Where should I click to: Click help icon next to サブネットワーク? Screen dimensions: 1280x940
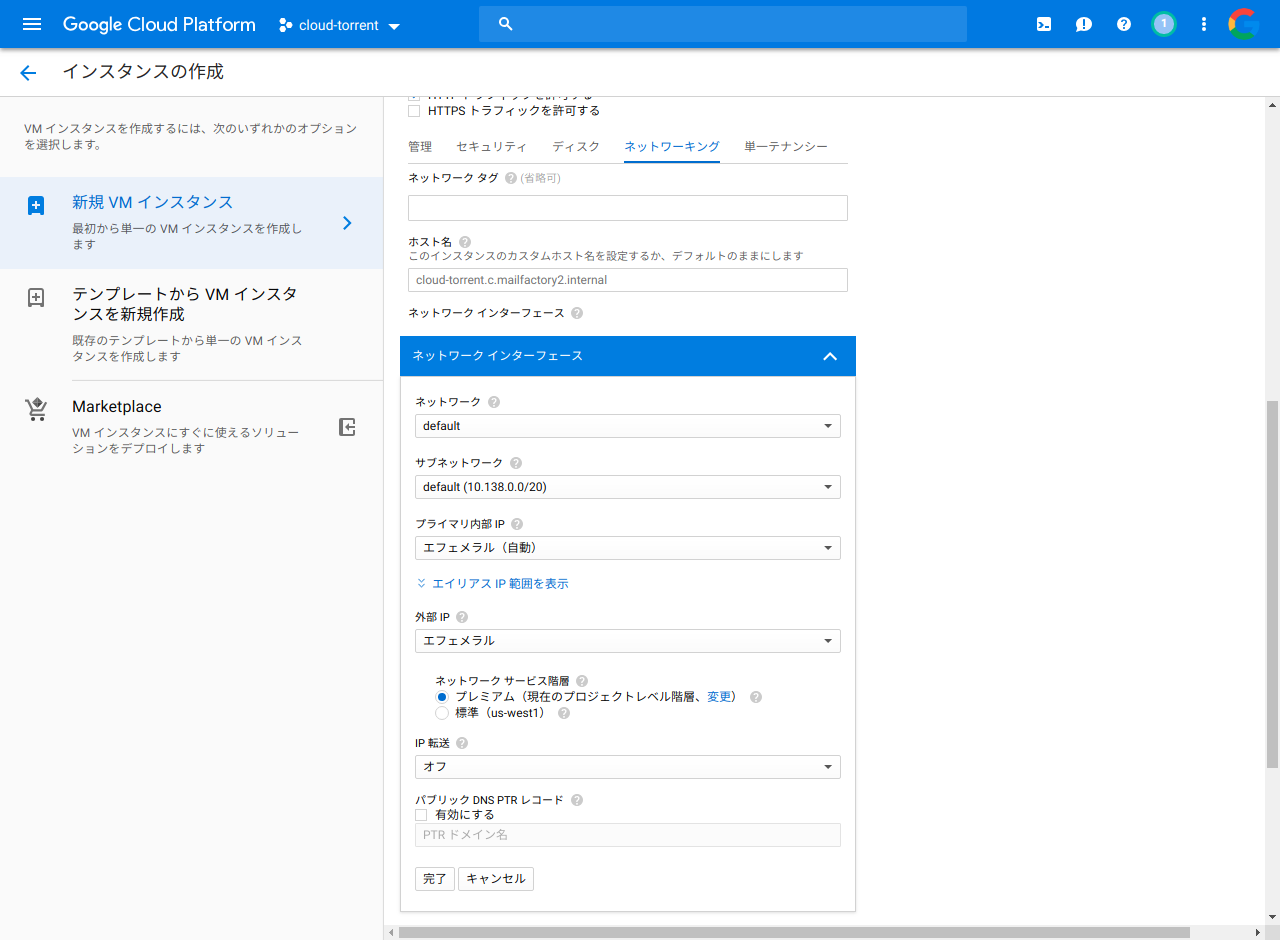516,463
